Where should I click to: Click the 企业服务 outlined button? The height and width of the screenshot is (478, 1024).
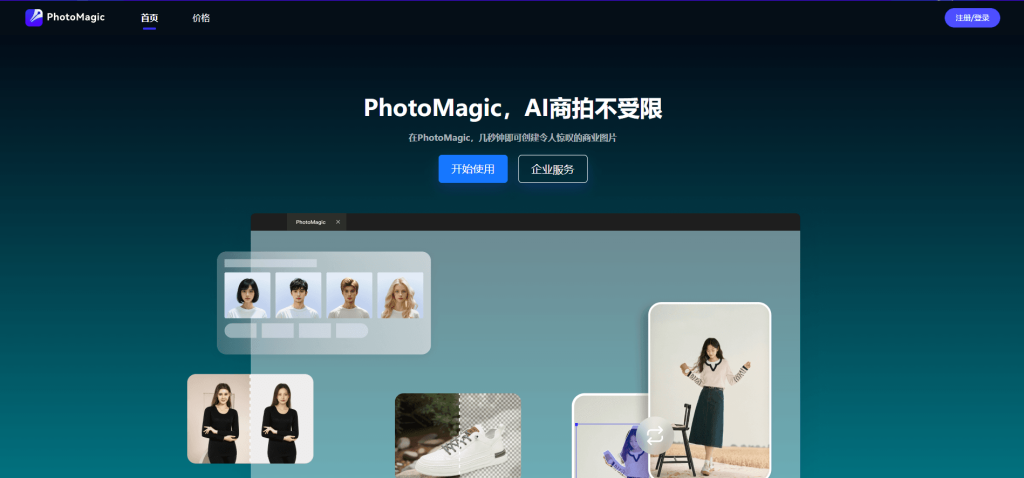(x=552, y=169)
